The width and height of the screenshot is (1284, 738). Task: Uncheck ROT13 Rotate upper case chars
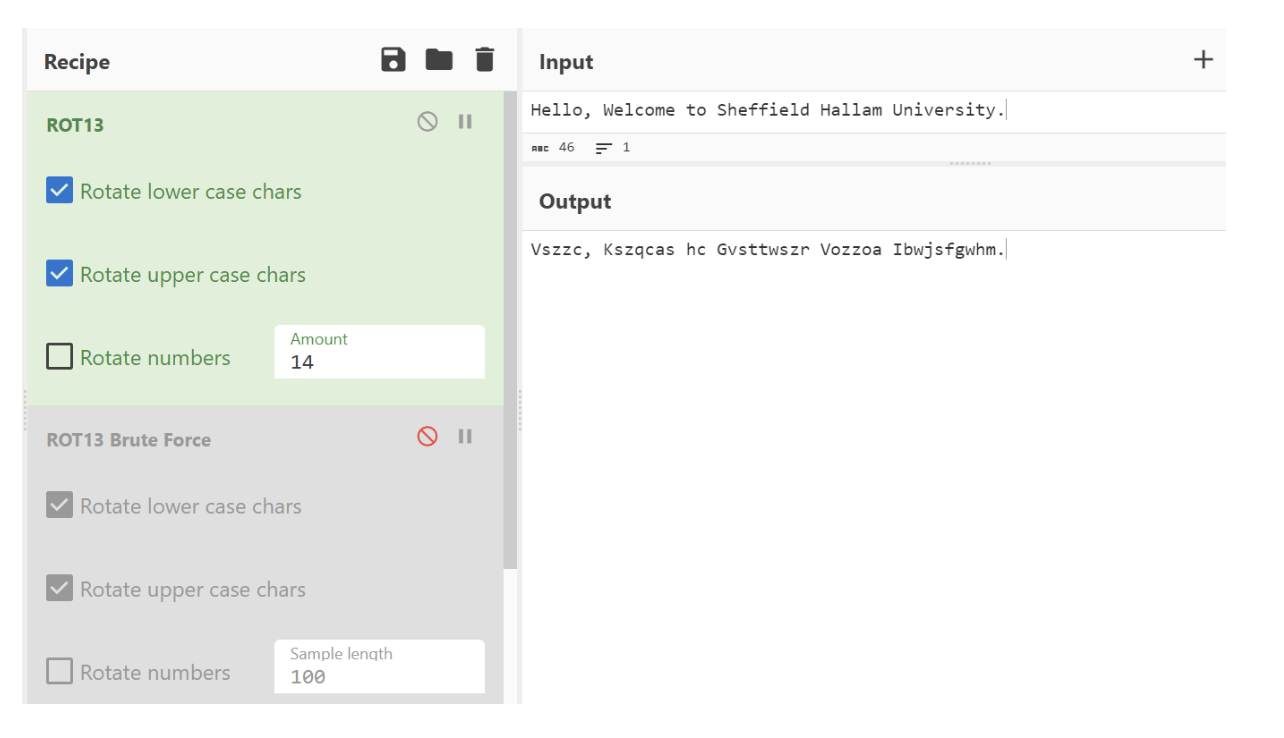coord(60,274)
